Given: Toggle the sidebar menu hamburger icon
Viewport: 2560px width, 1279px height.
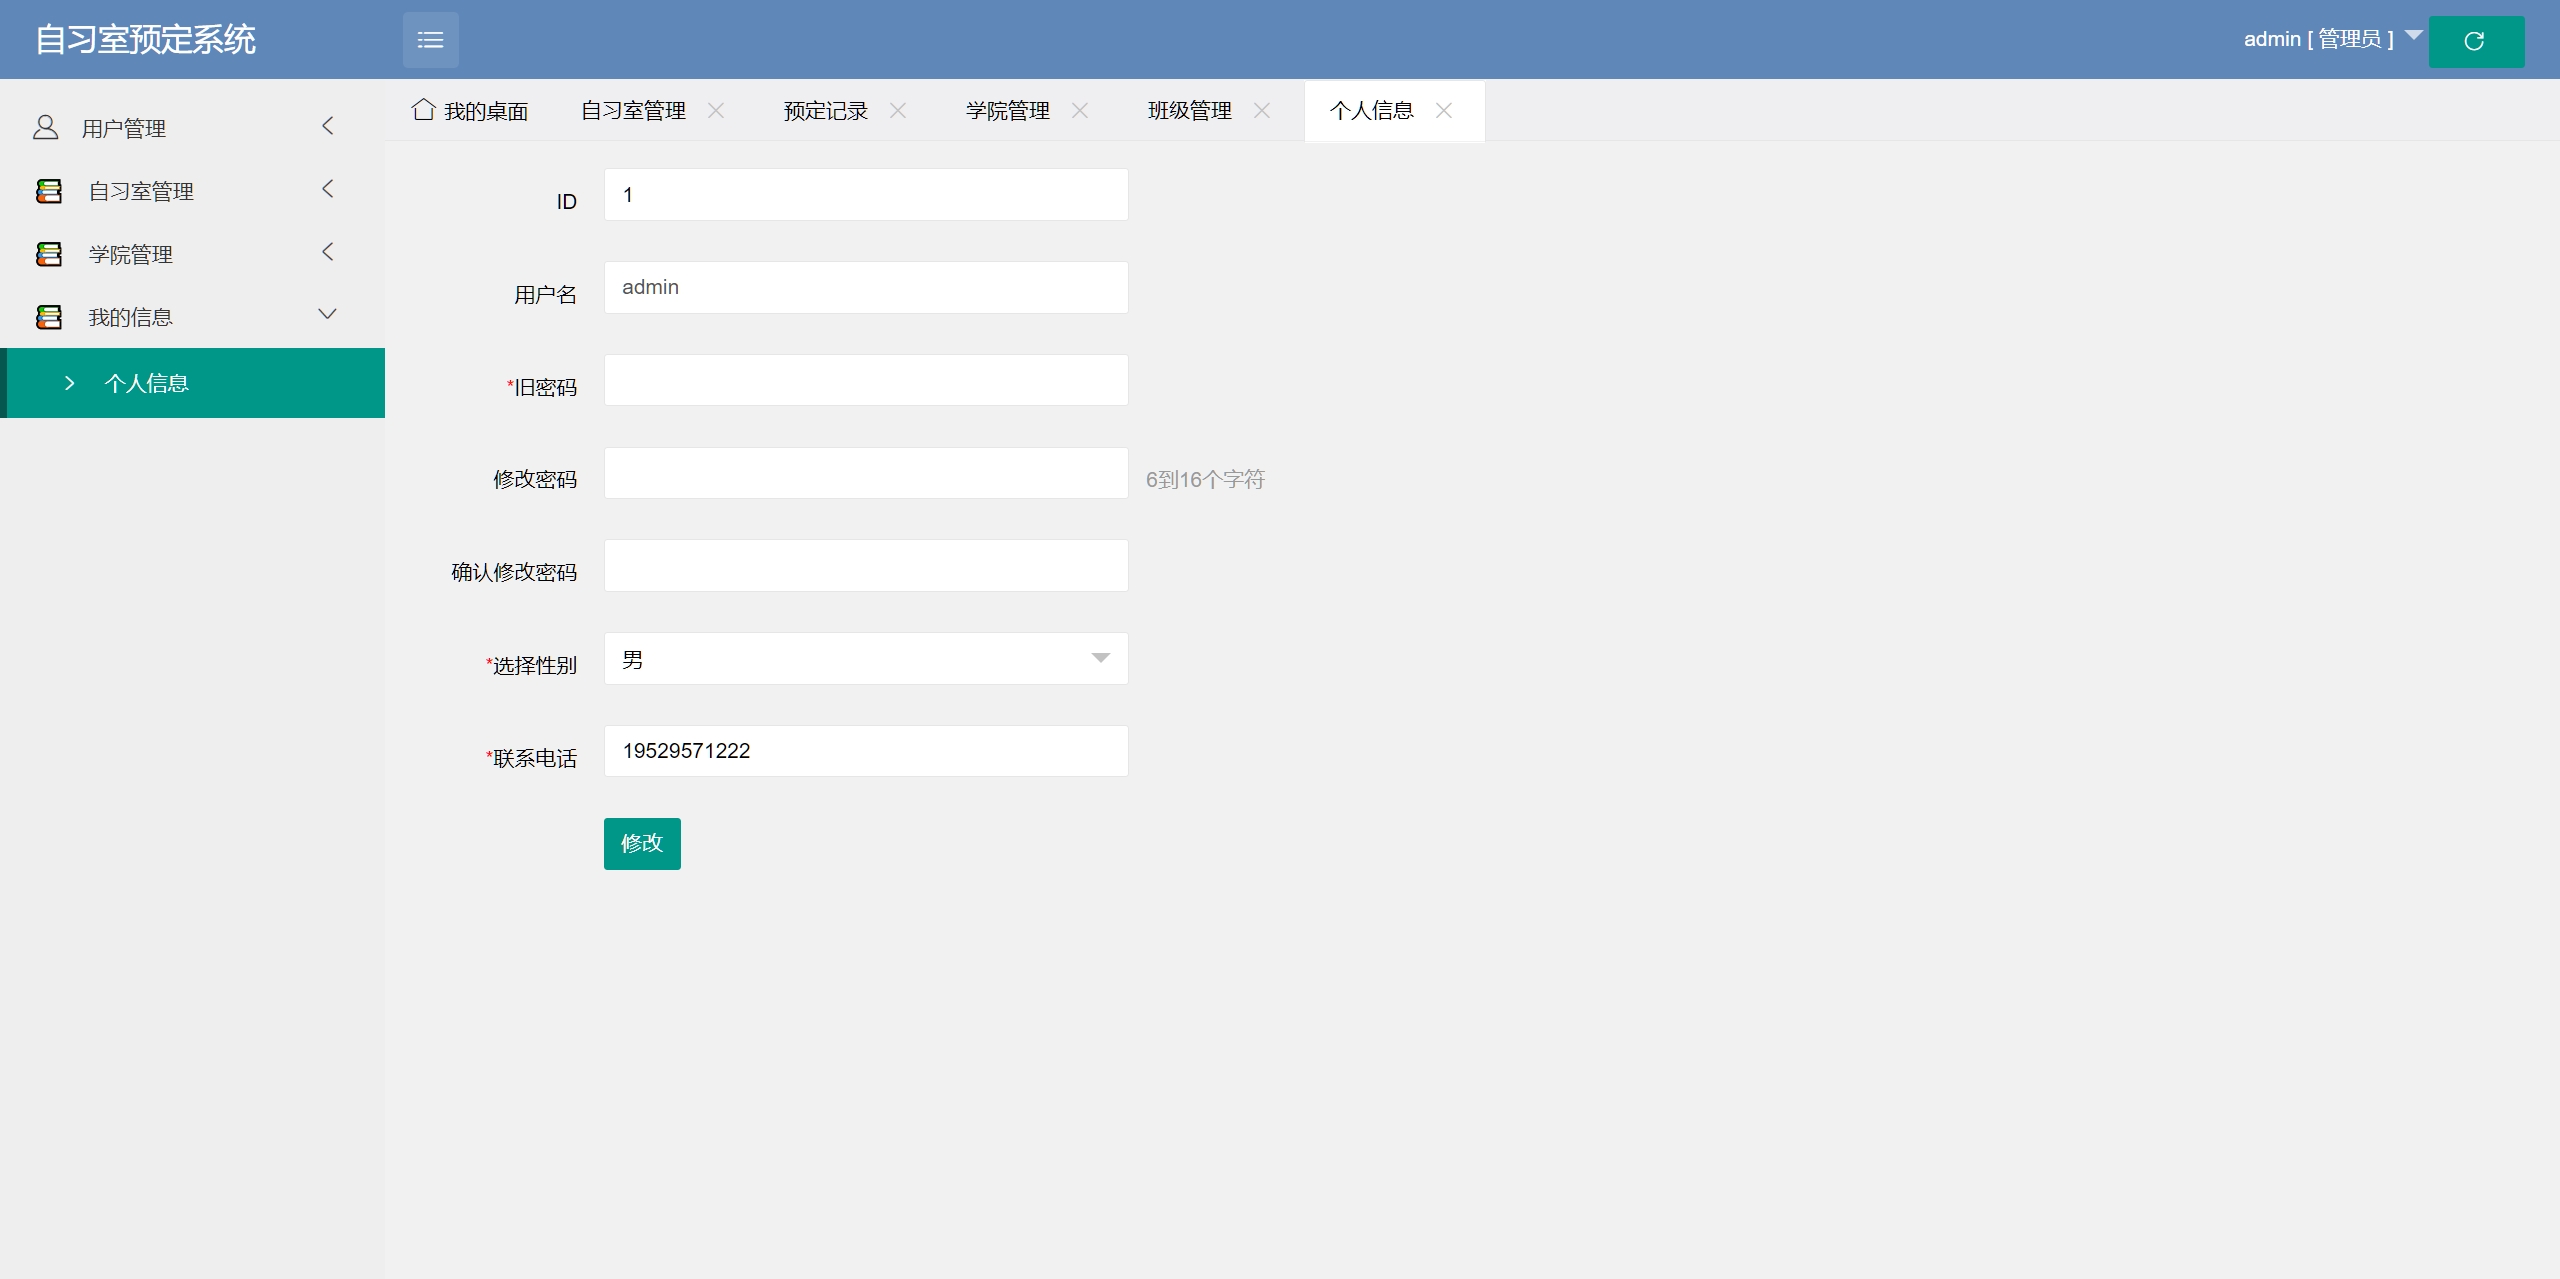Looking at the screenshot, I should [x=430, y=40].
